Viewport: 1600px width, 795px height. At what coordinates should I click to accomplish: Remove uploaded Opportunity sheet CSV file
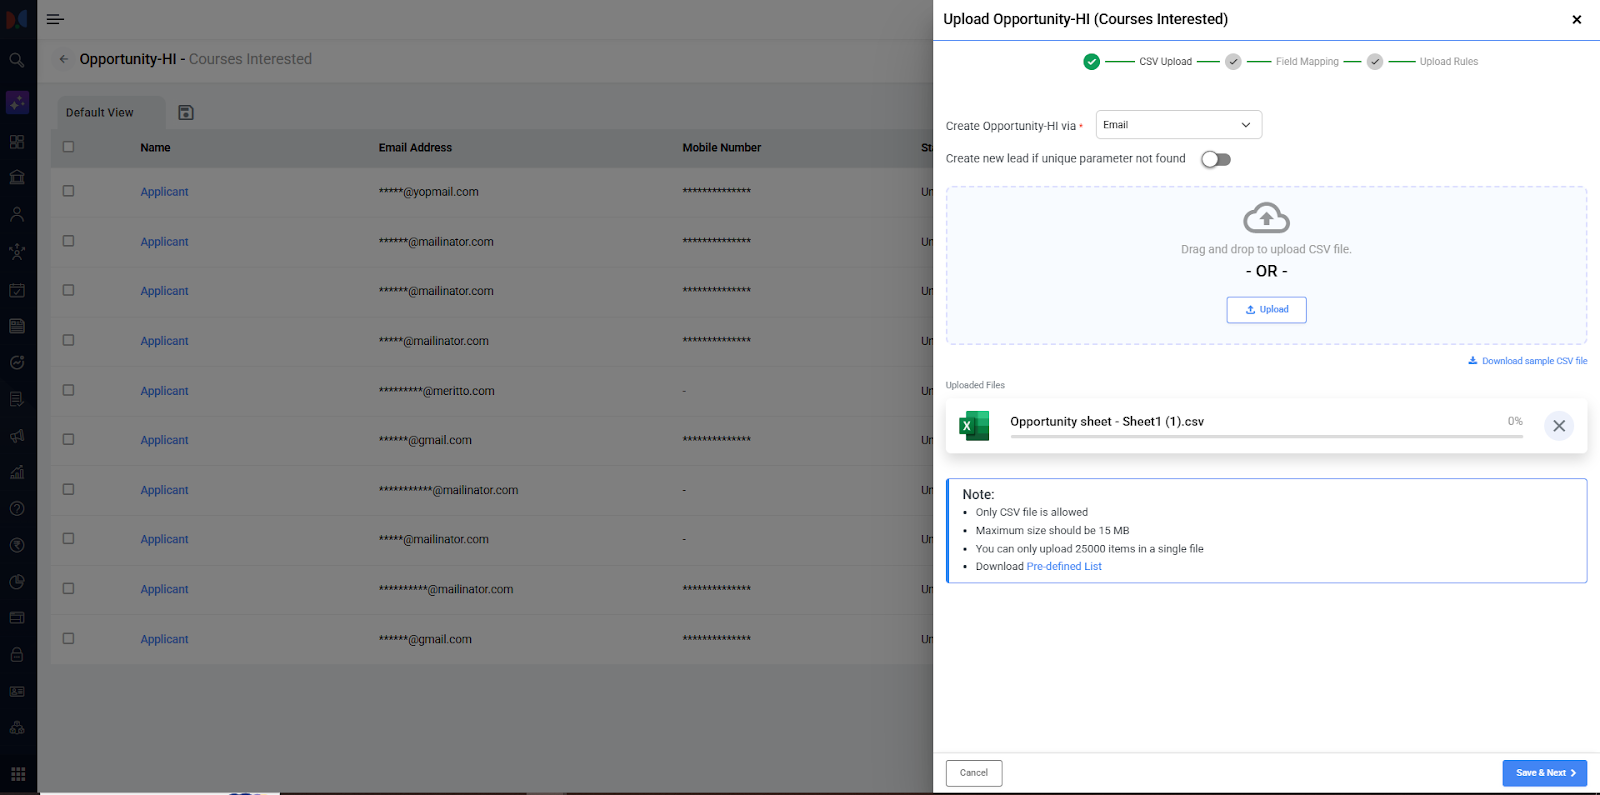tap(1558, 426)
